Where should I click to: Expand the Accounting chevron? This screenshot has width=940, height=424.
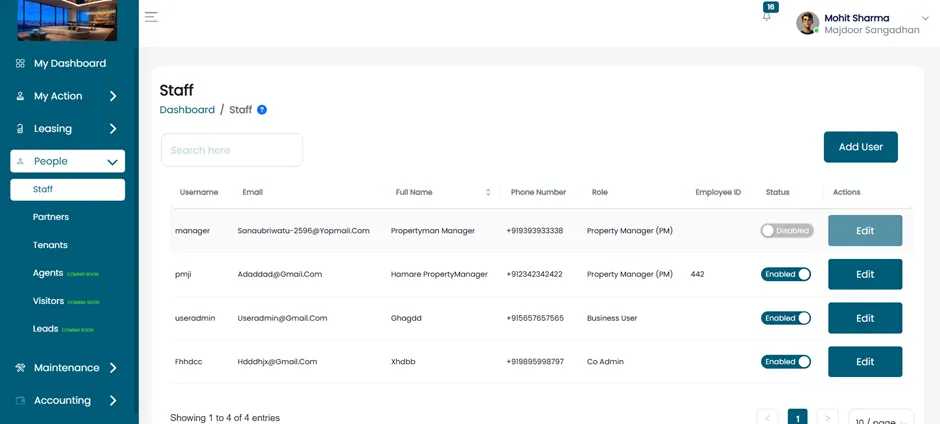(x=113, y=400)
